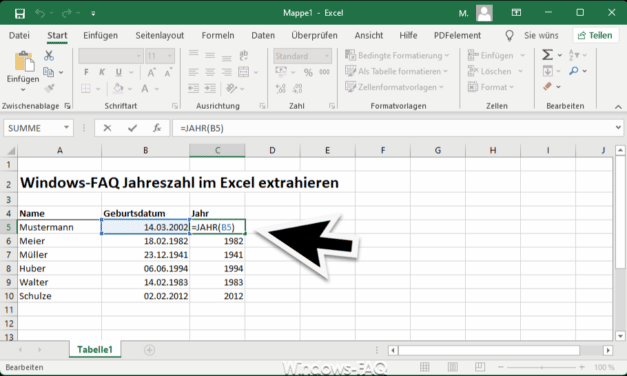This screenshot has height=376, width=627.
Task: Open Als Tabelle formatieren dropdown
Action: pos(396,71)
